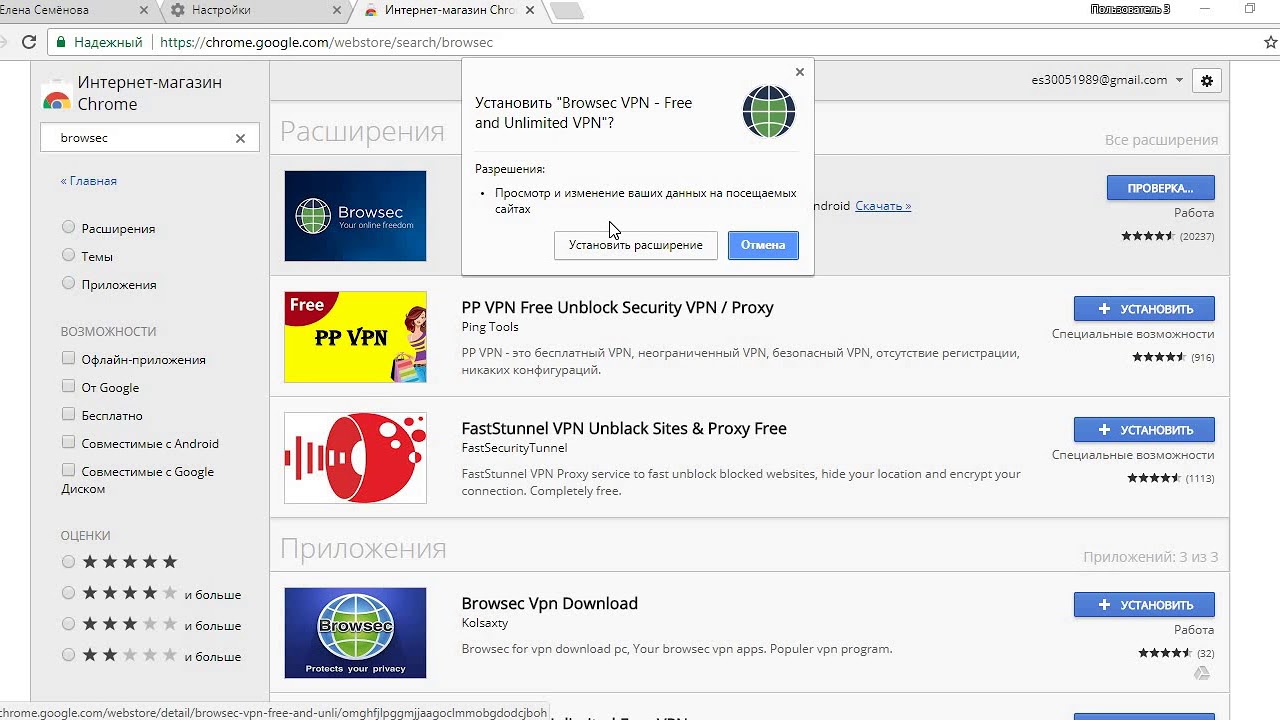Screen dimensions: 1280x720
Task: Open the FastStunnel extension thumbnail
Action: [x=355, y=458]
